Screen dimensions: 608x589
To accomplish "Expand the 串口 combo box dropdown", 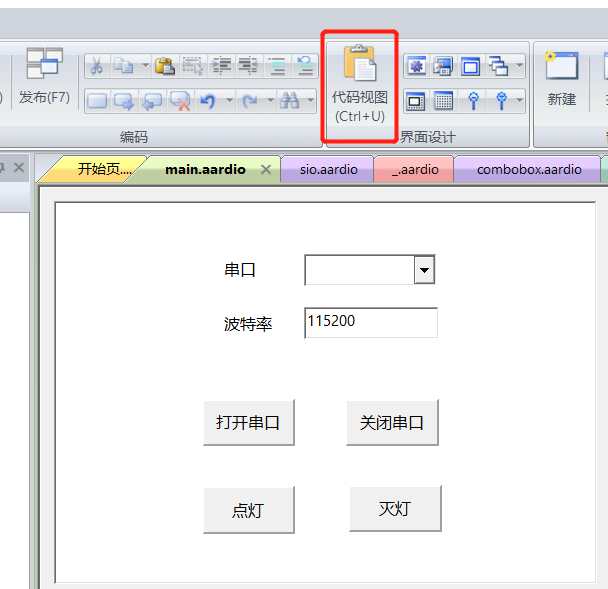I will pos(425,270).
